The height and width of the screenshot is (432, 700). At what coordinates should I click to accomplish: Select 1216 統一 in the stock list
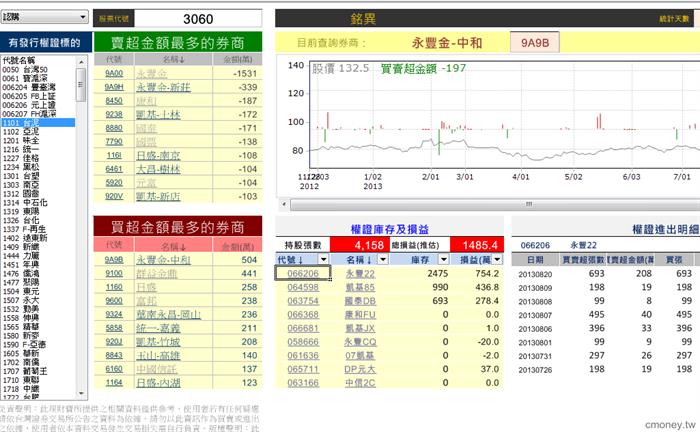(x=21, y=150)
